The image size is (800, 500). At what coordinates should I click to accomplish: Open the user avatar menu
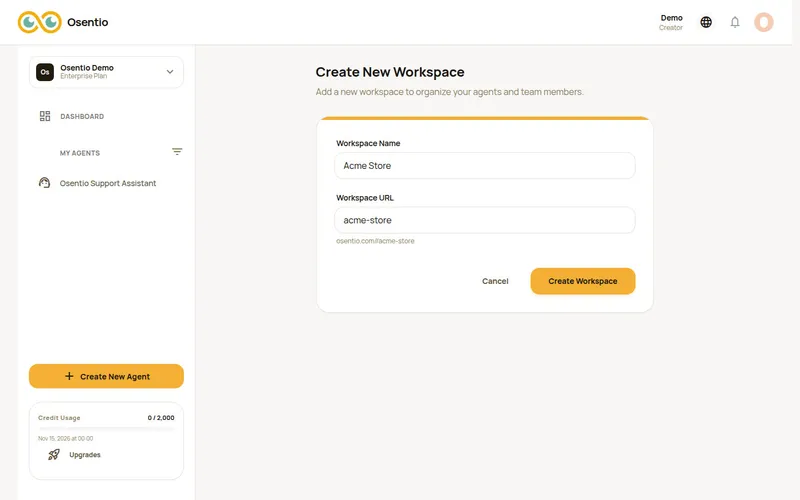(764, 22)
